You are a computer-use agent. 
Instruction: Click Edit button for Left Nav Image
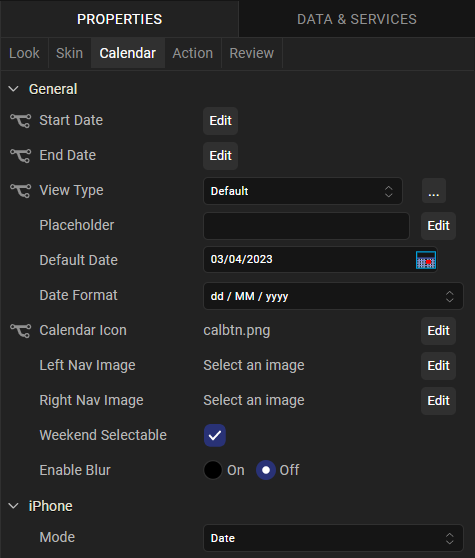pos(438,365)
